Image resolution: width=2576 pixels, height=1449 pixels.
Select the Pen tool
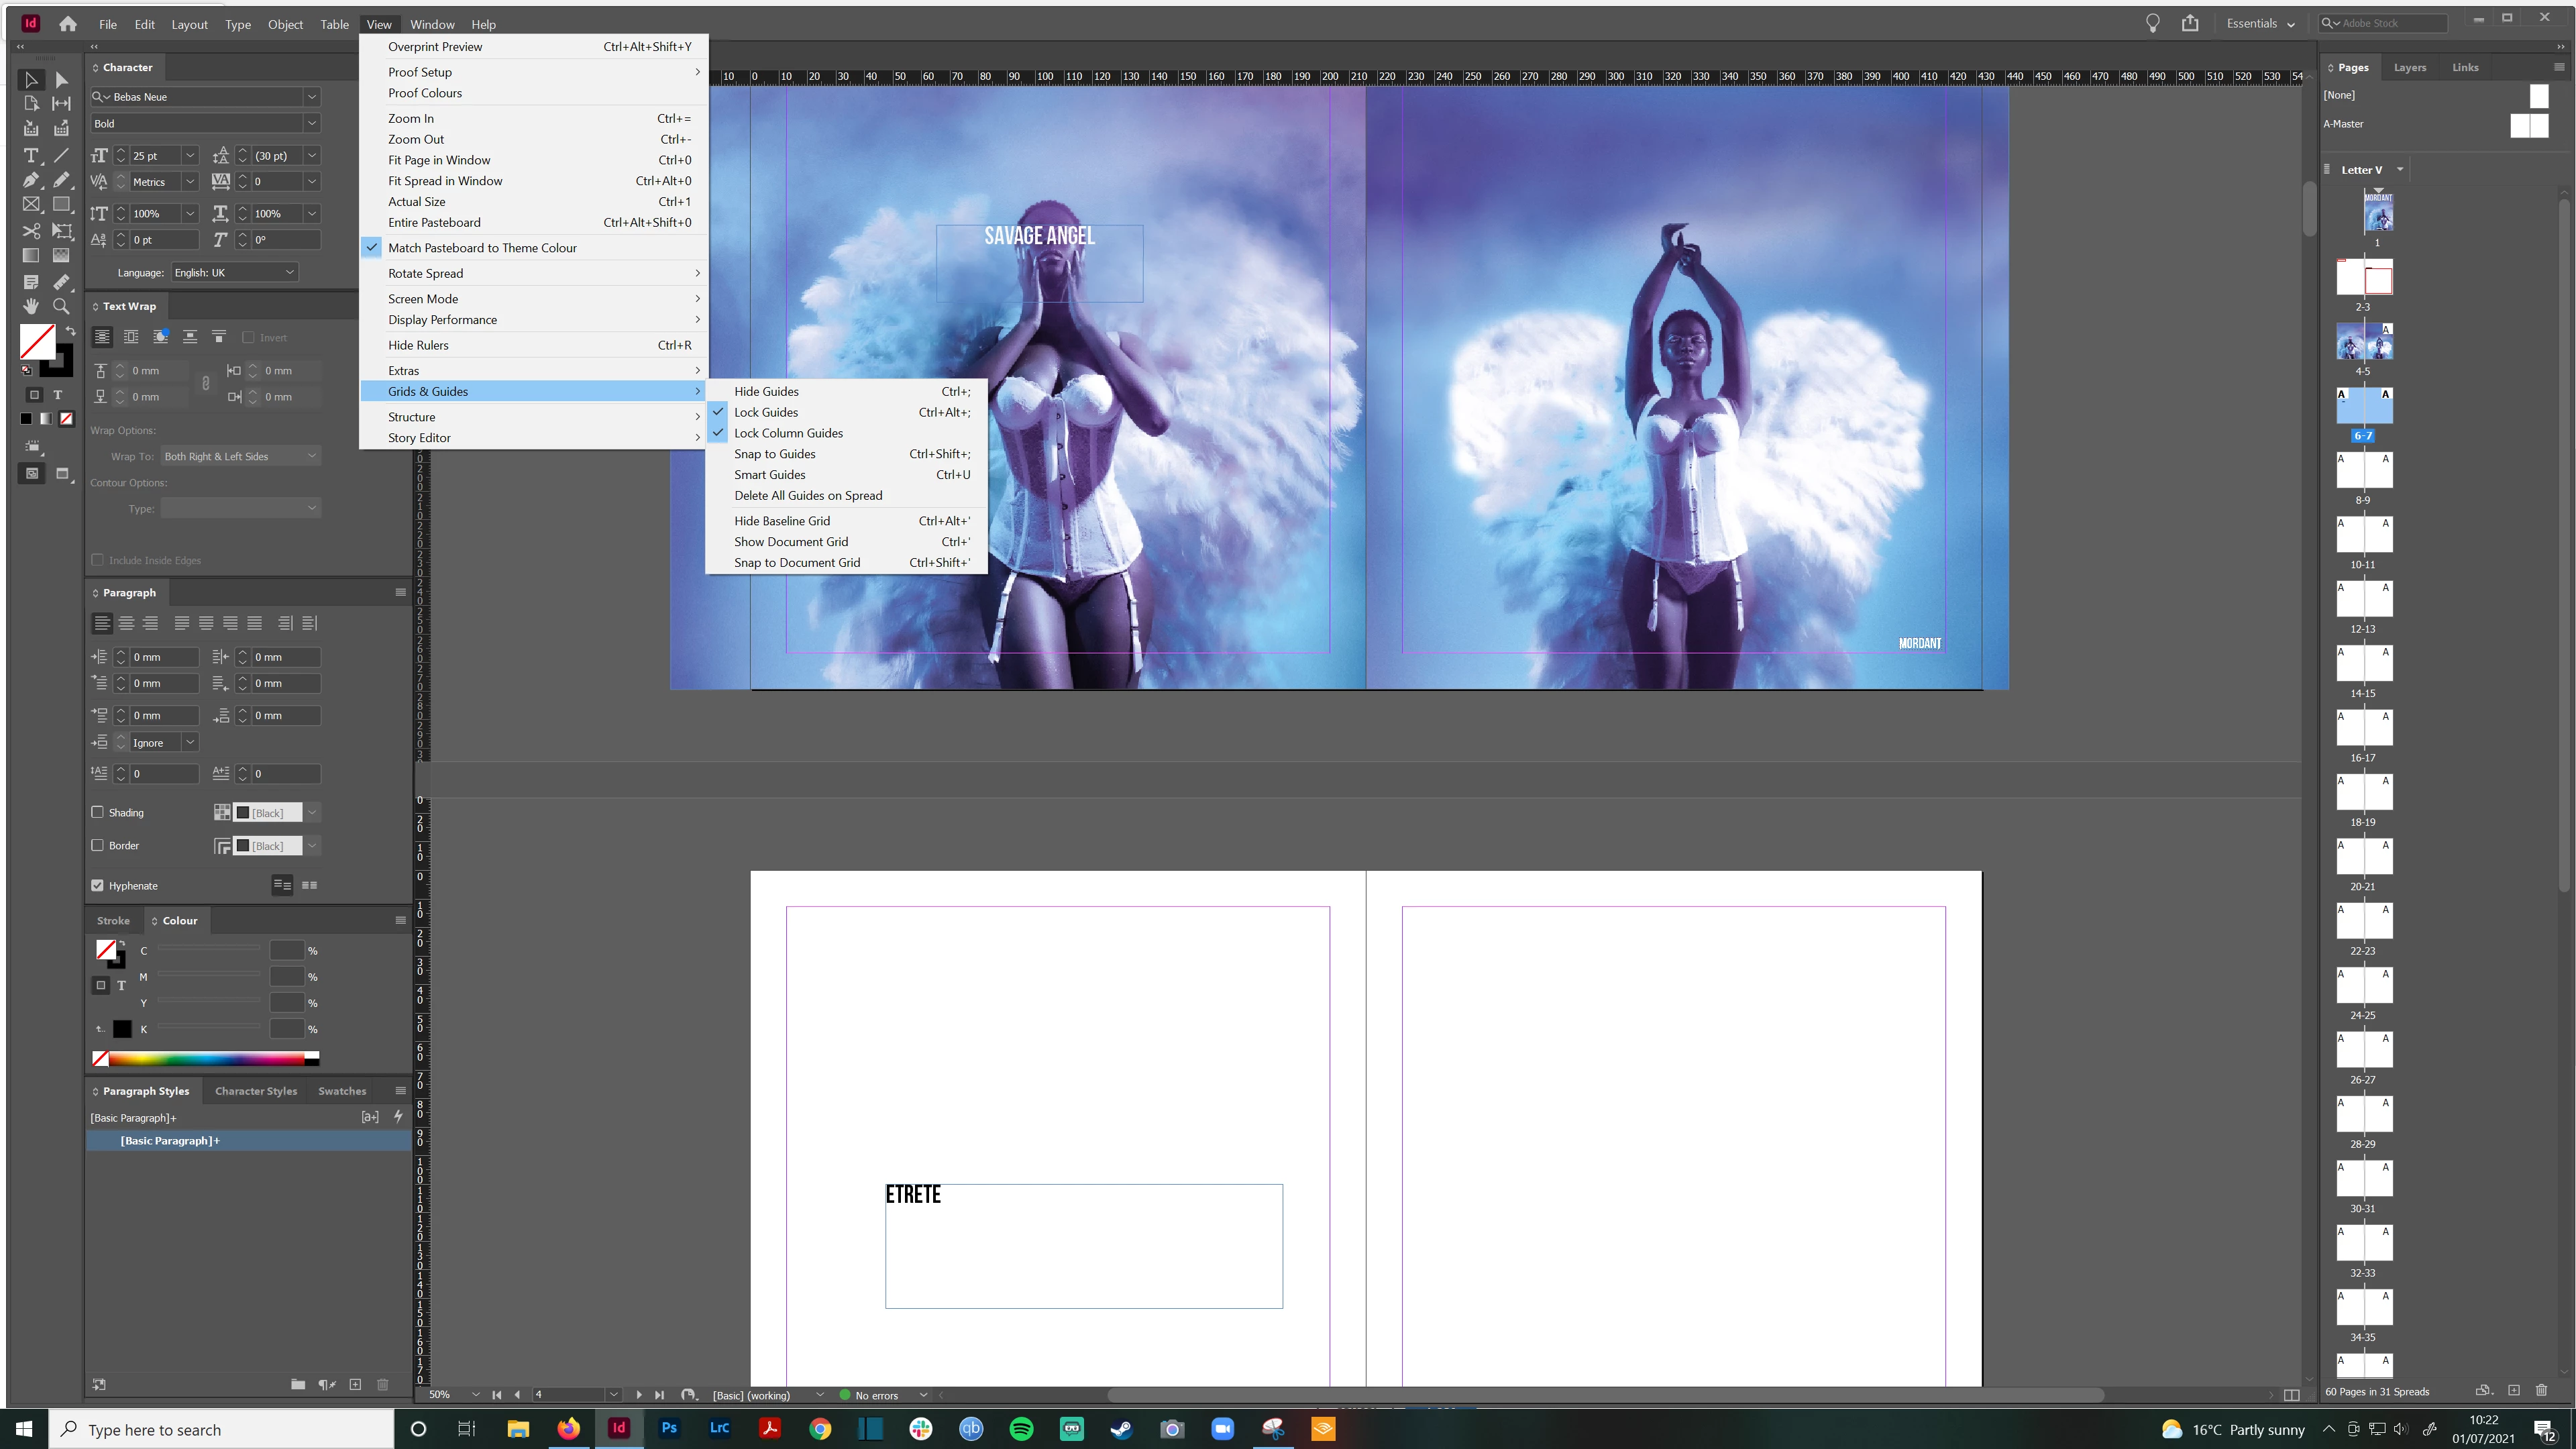30,180
